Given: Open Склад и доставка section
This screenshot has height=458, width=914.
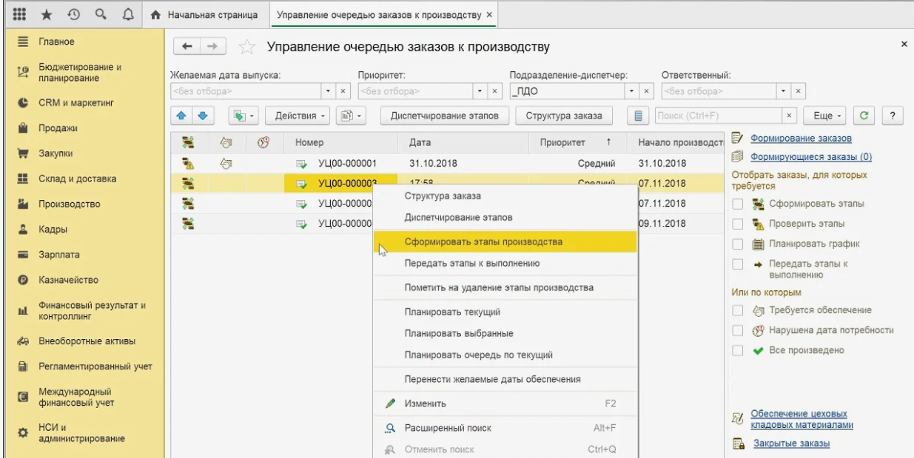Looking at the screenshot, I should [77, 179].
